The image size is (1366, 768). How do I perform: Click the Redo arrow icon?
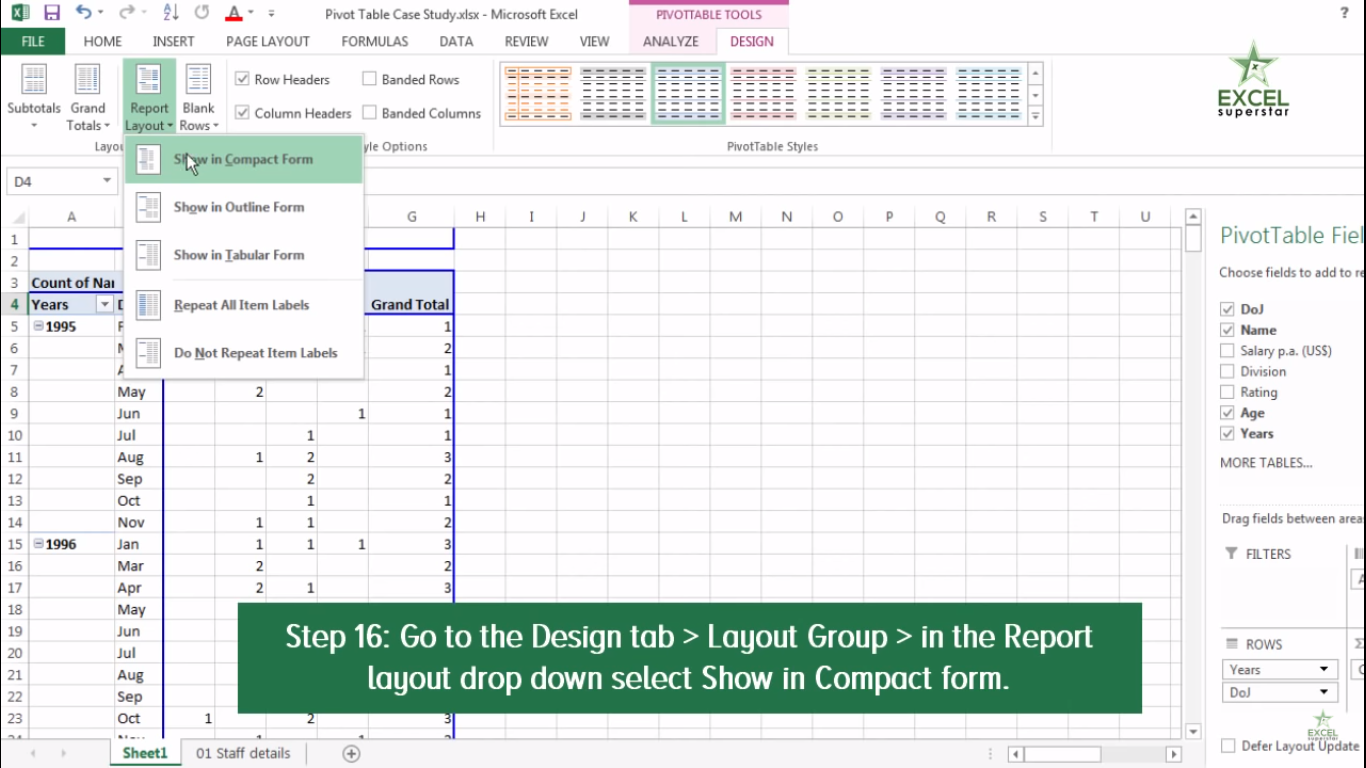tap(125, 13)
